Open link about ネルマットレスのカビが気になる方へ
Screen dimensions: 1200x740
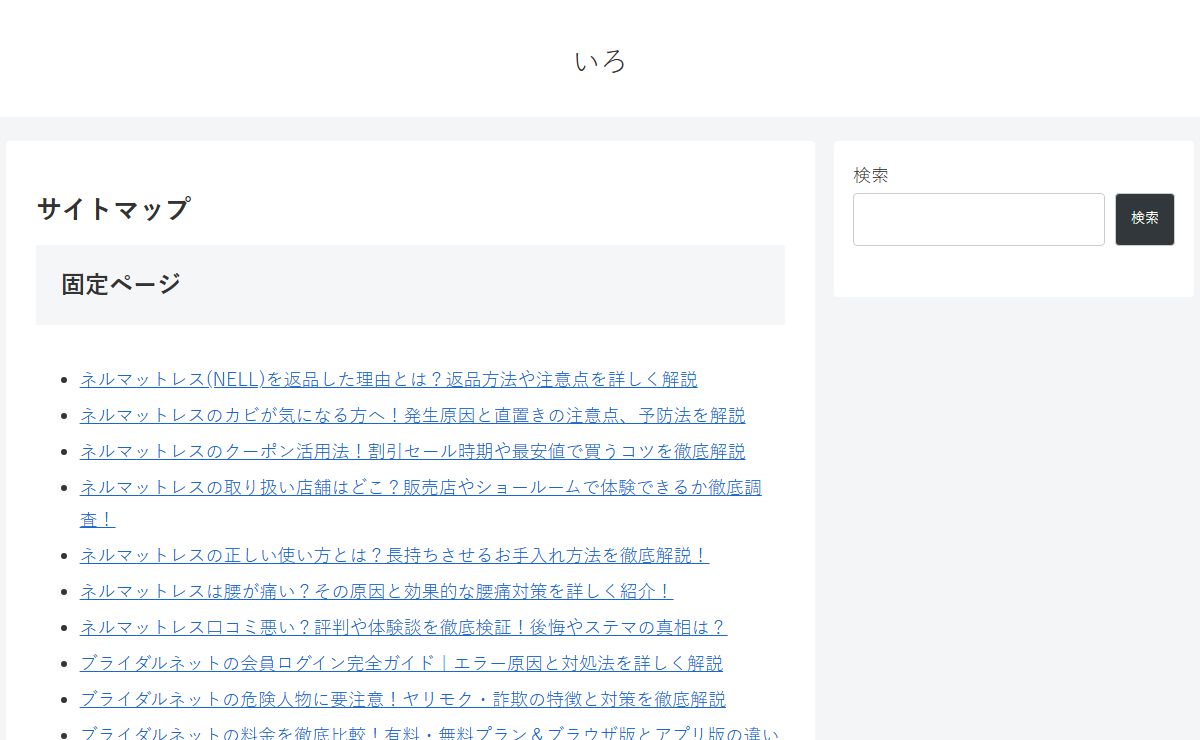point(412,415)
